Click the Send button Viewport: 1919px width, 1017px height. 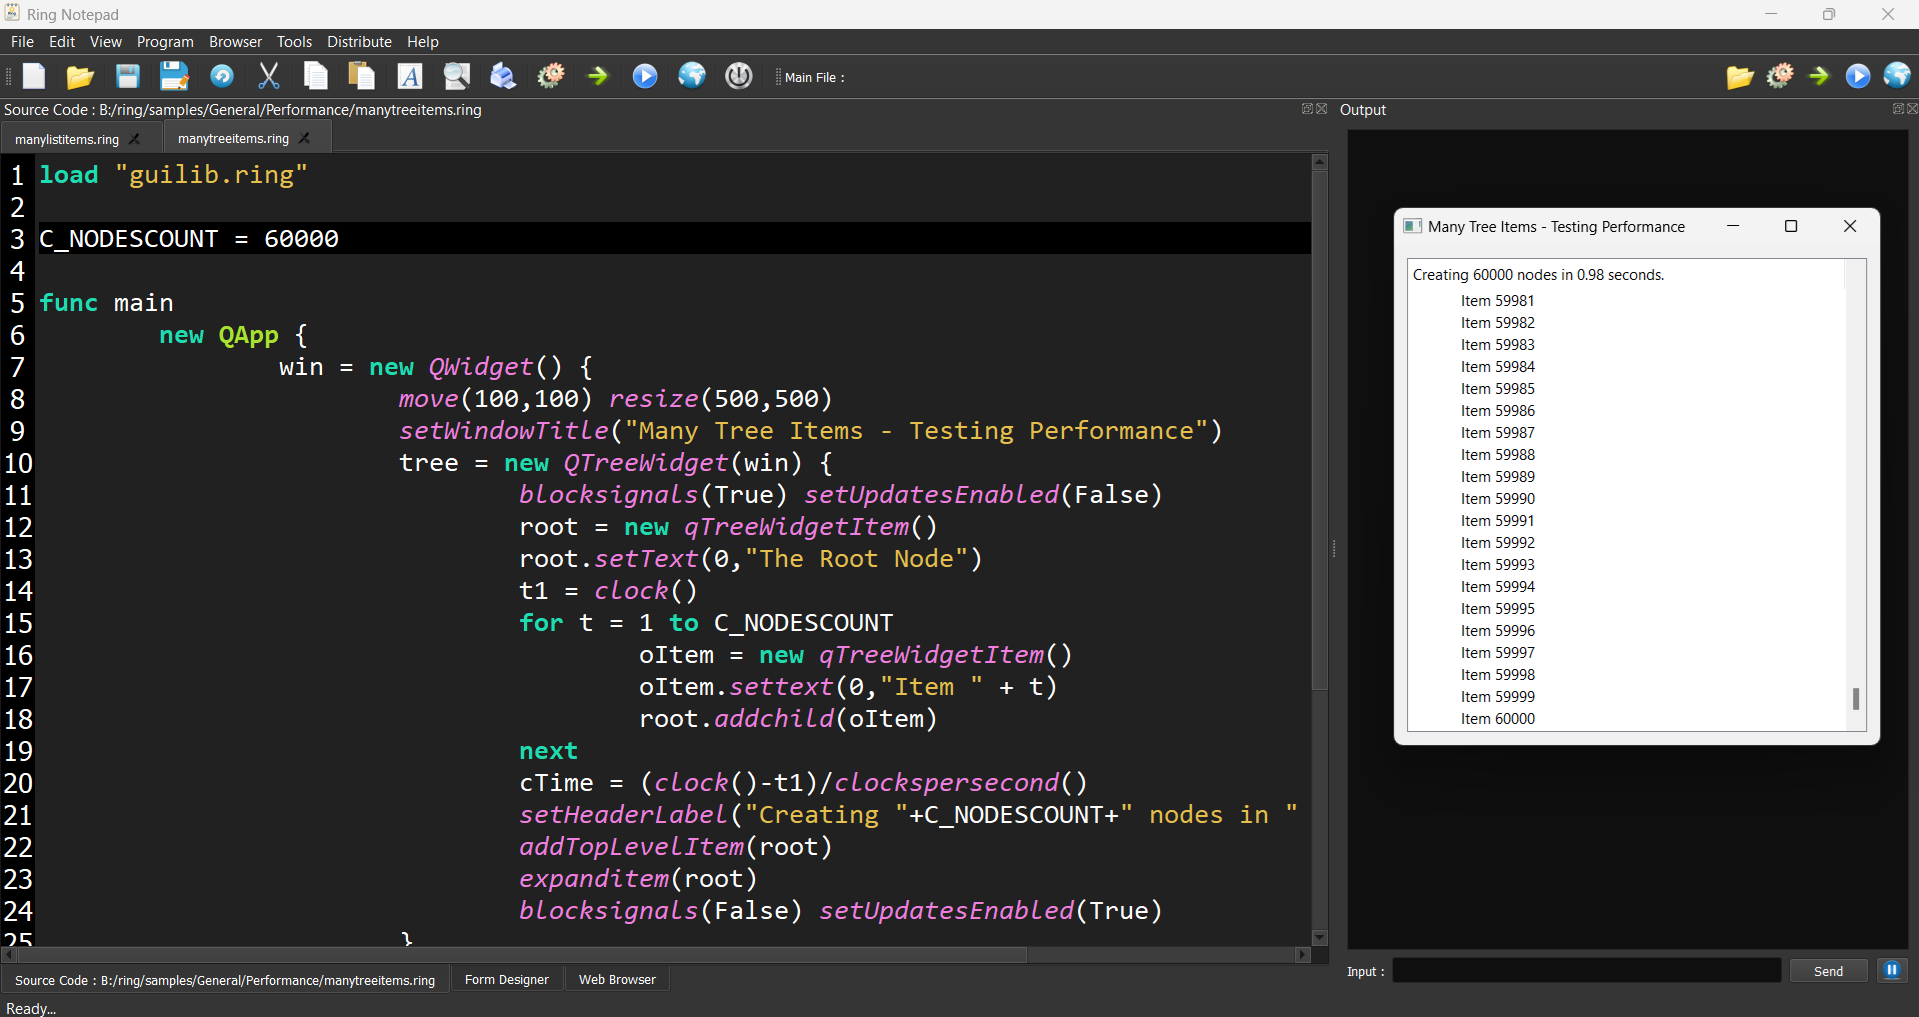click(1828, 971)
